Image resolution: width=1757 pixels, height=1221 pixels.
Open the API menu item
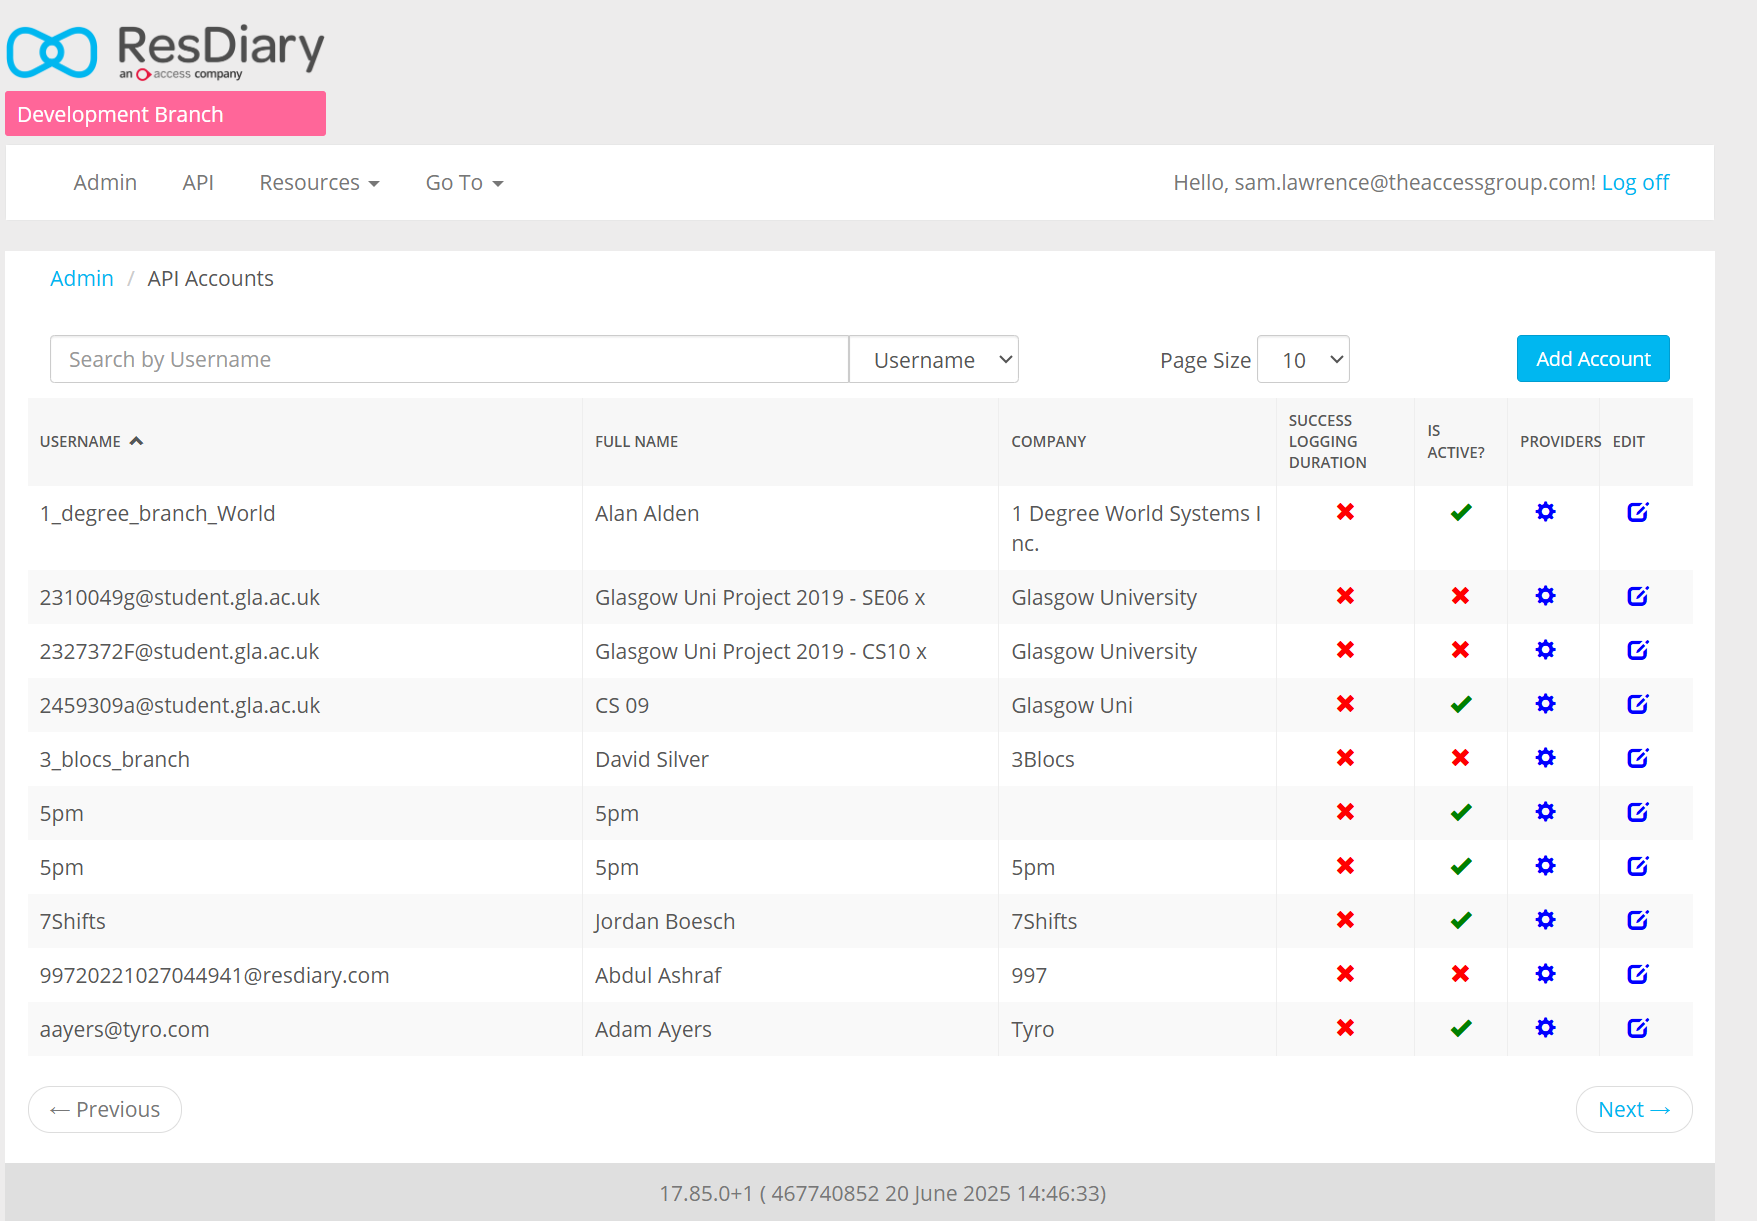(x=198, y=183)
